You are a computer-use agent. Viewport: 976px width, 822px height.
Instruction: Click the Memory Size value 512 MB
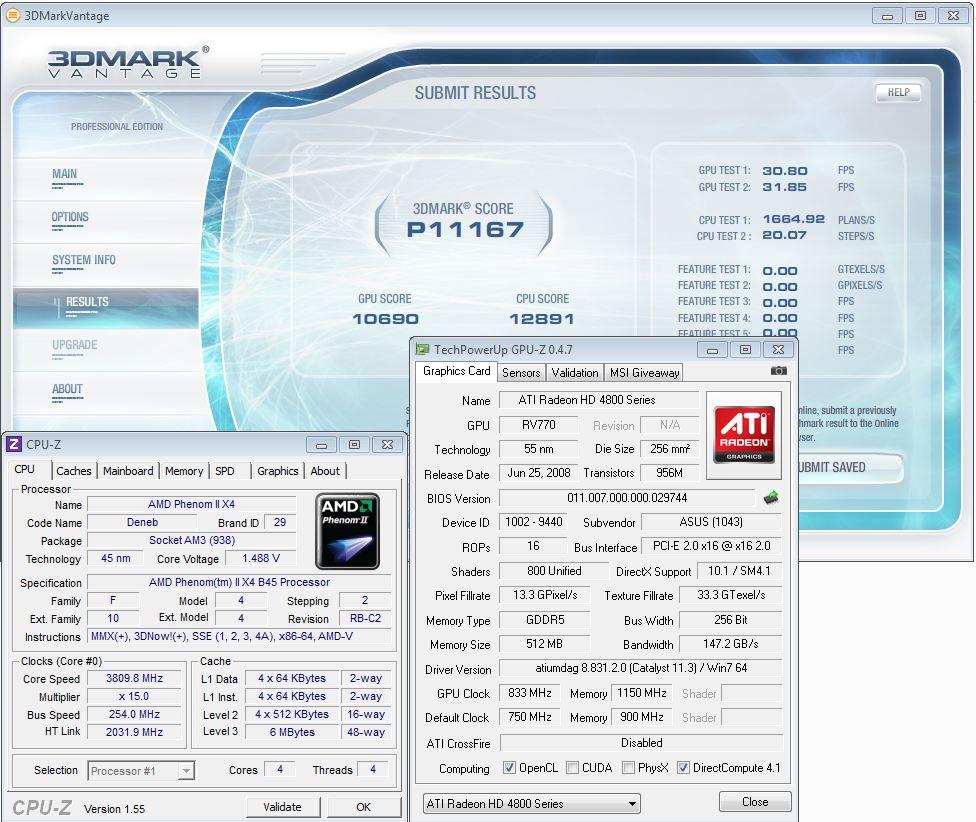tap(545, 644)
